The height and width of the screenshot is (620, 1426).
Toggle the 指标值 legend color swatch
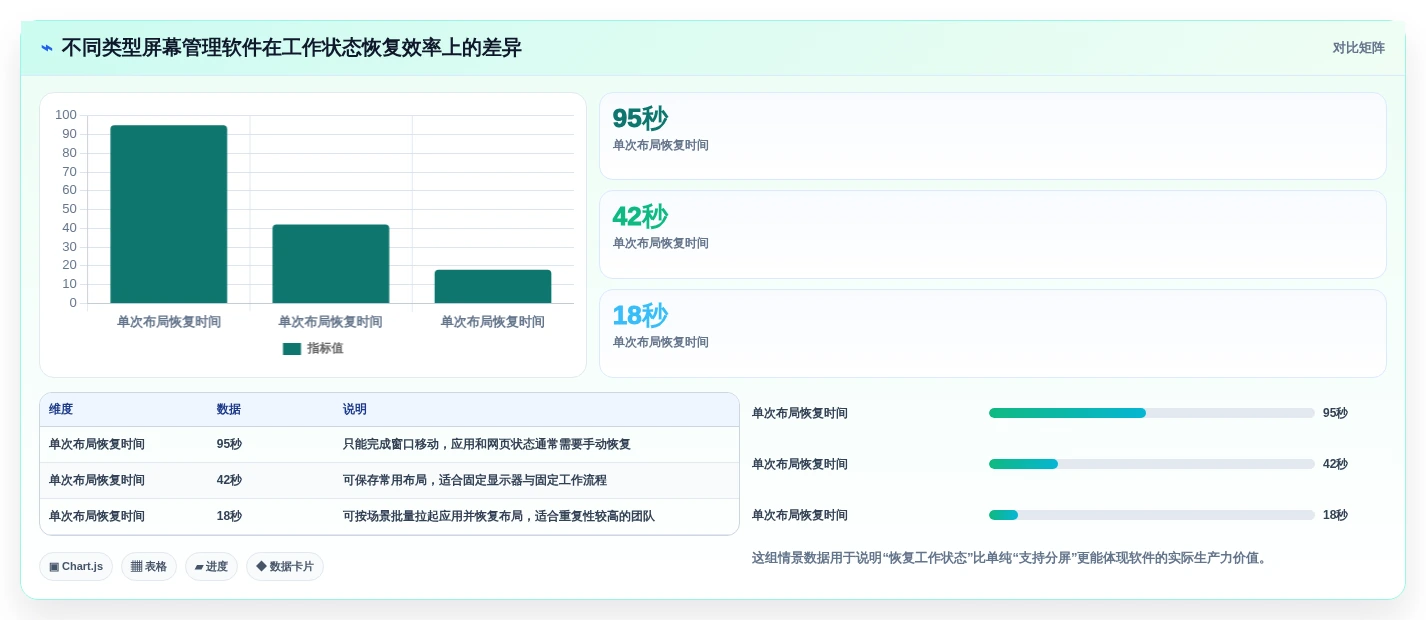coord(292,349)
